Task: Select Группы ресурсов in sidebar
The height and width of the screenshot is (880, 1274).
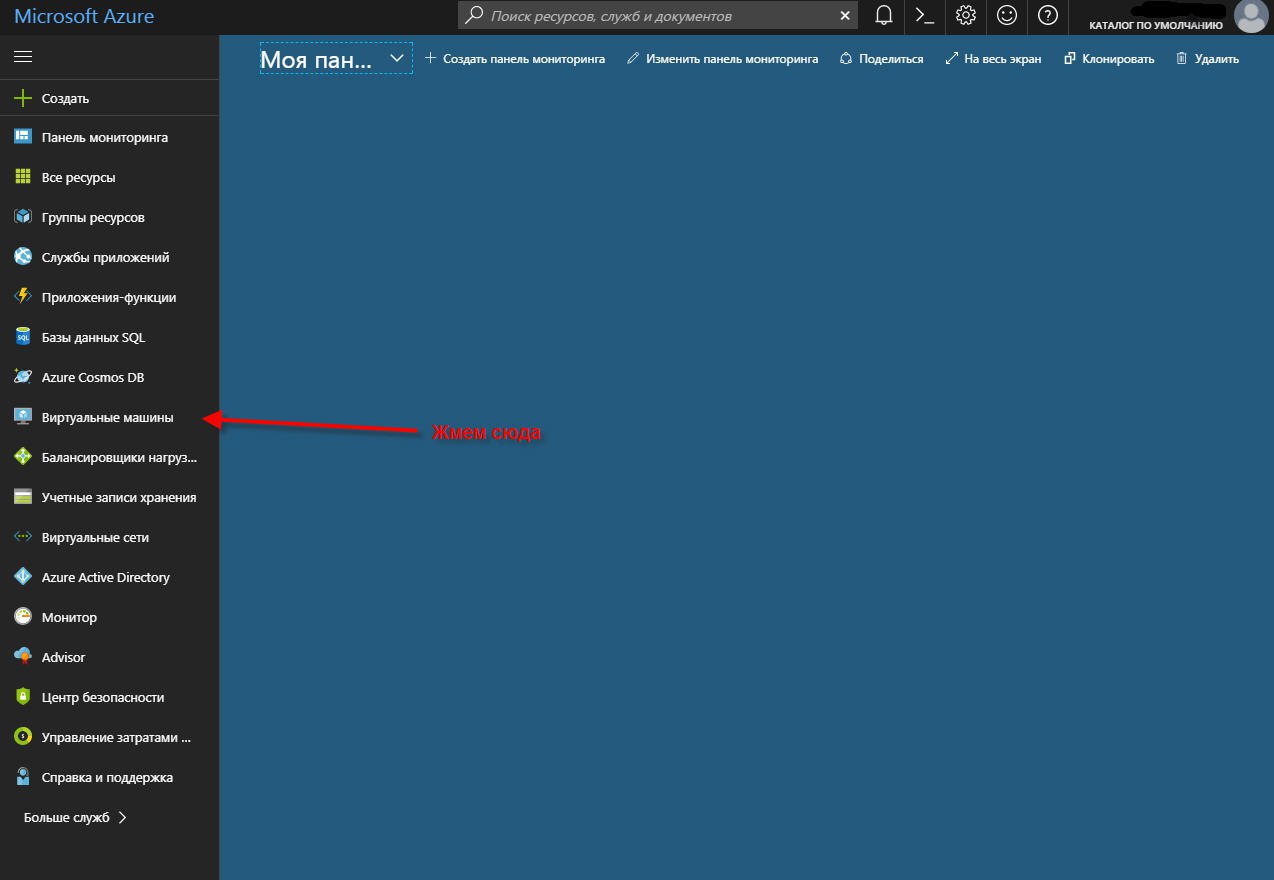Action: [93, 217]
